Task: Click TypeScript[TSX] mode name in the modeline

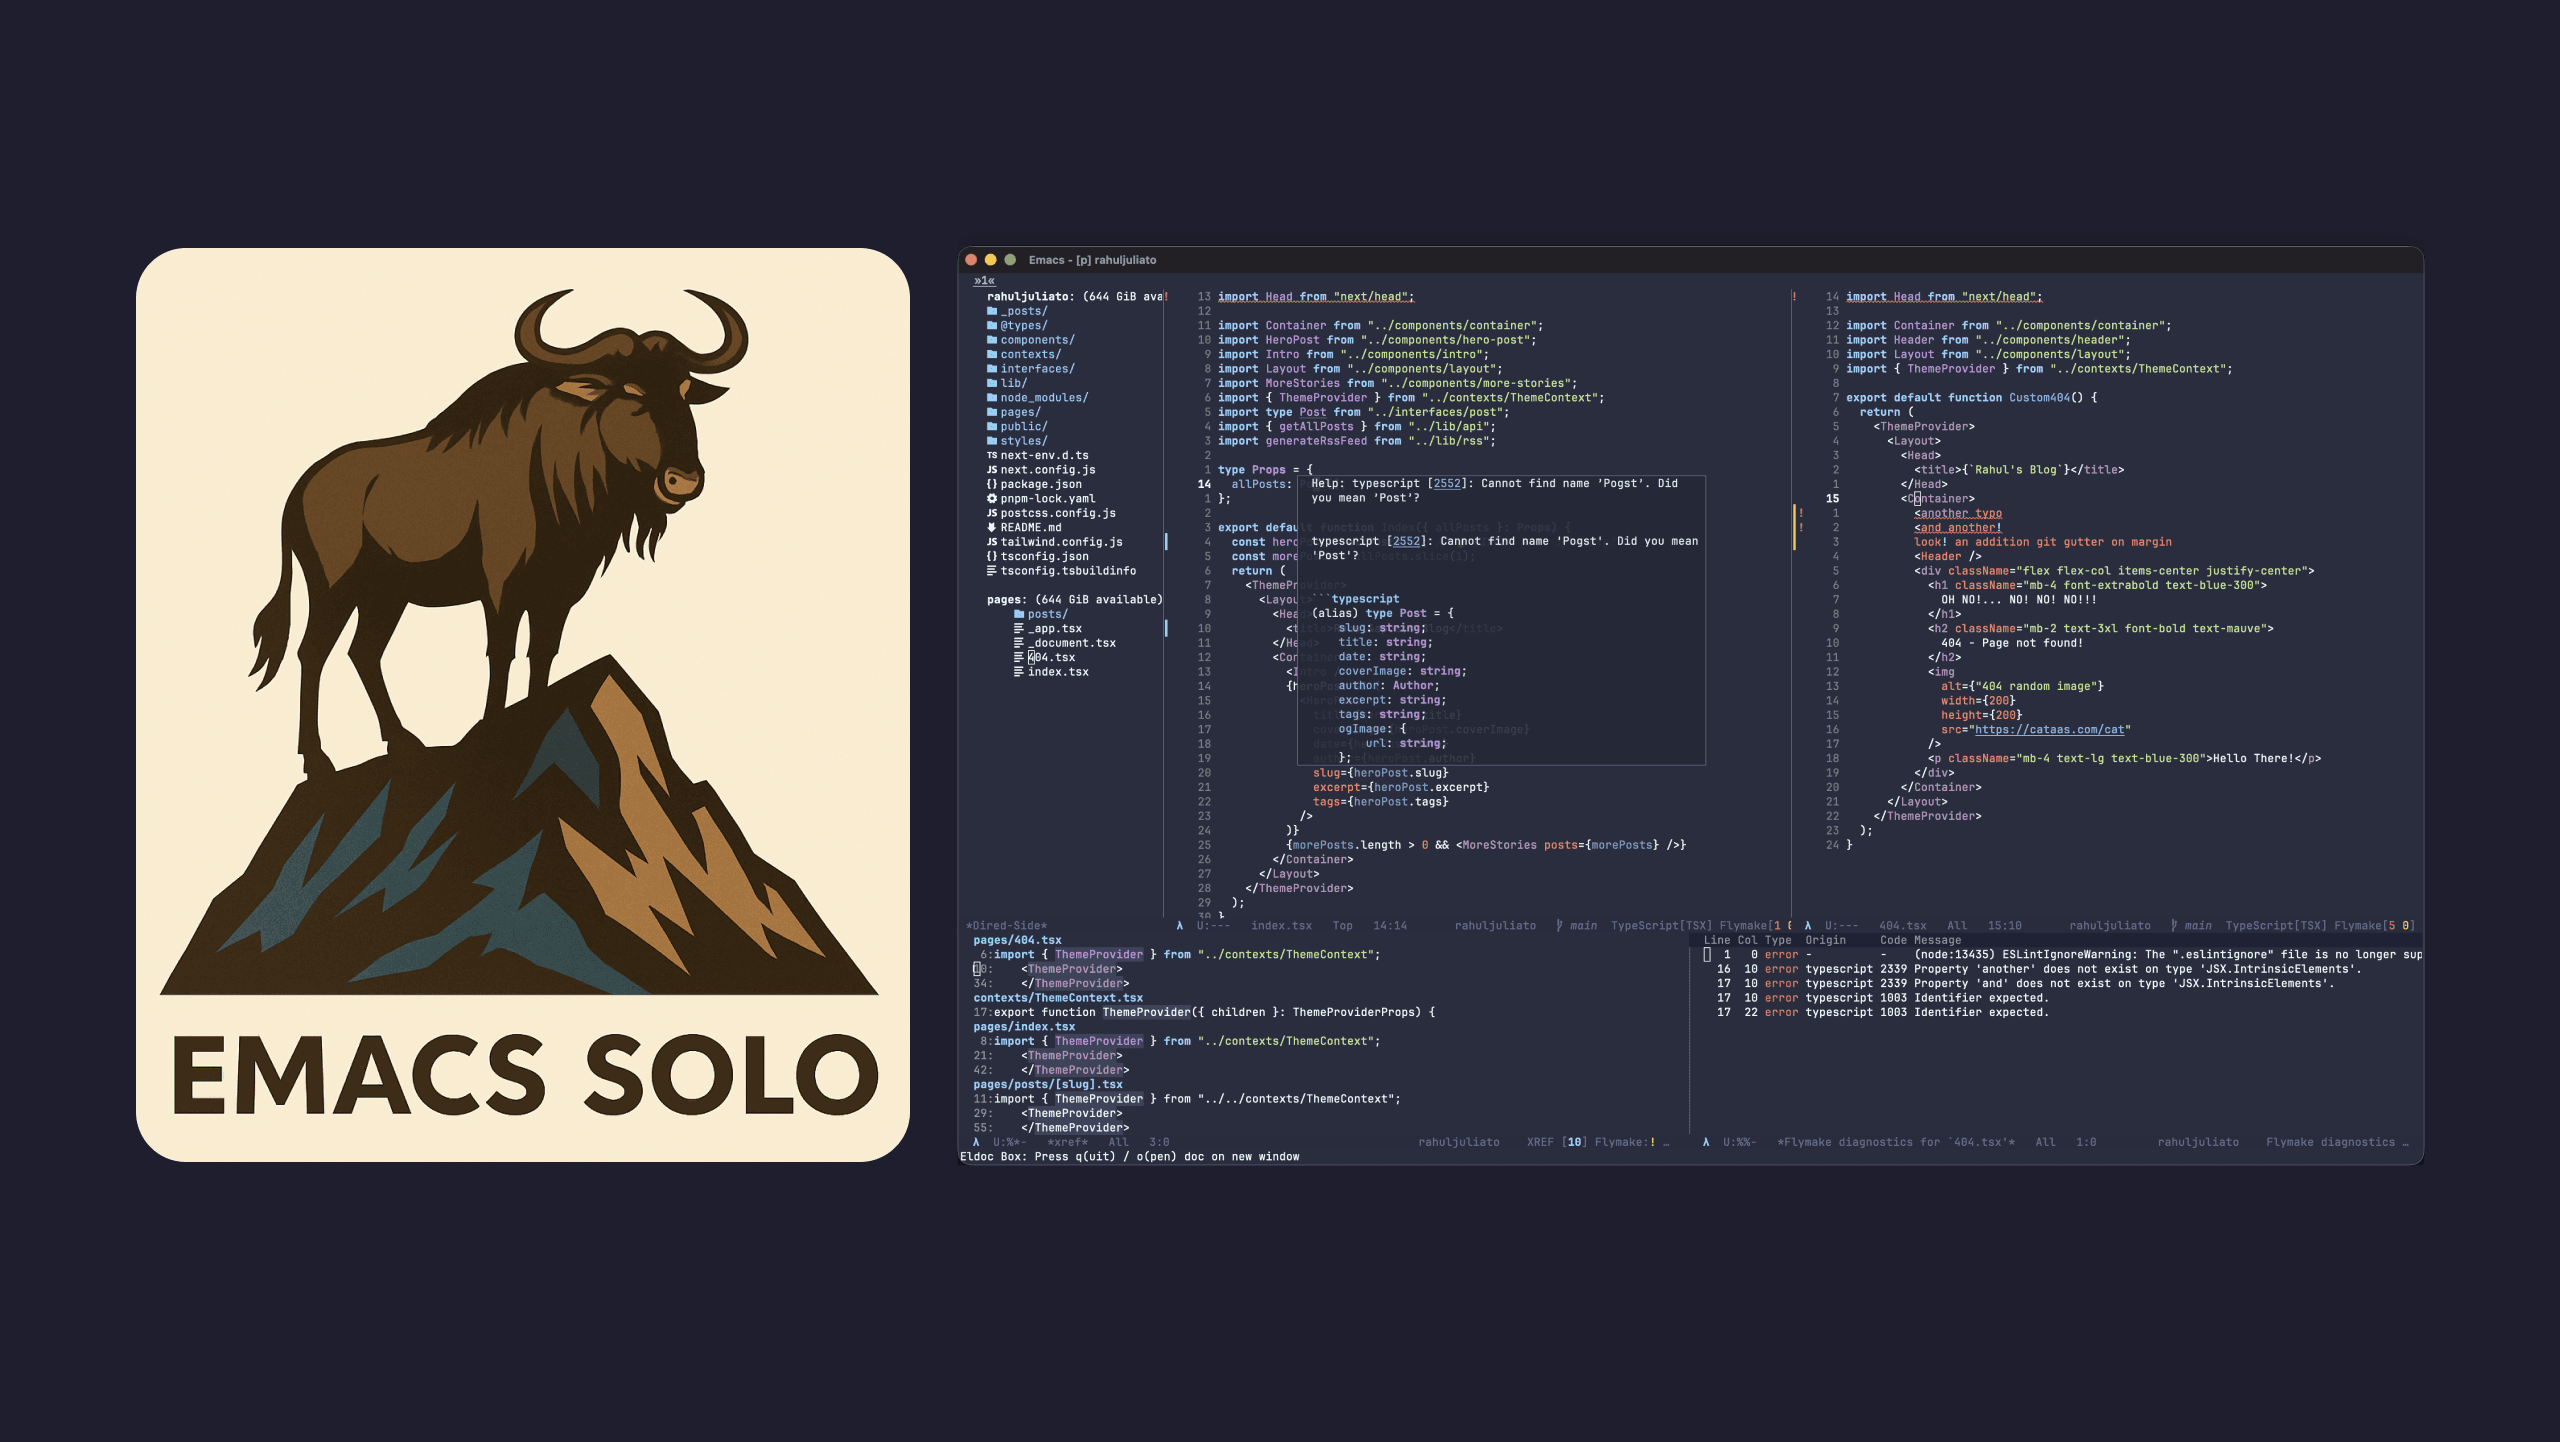Action: (x=1660, y=925)
